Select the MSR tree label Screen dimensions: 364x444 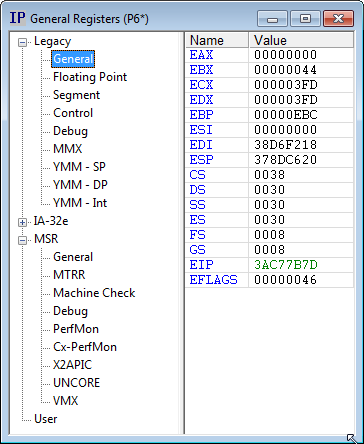[46, 239]
